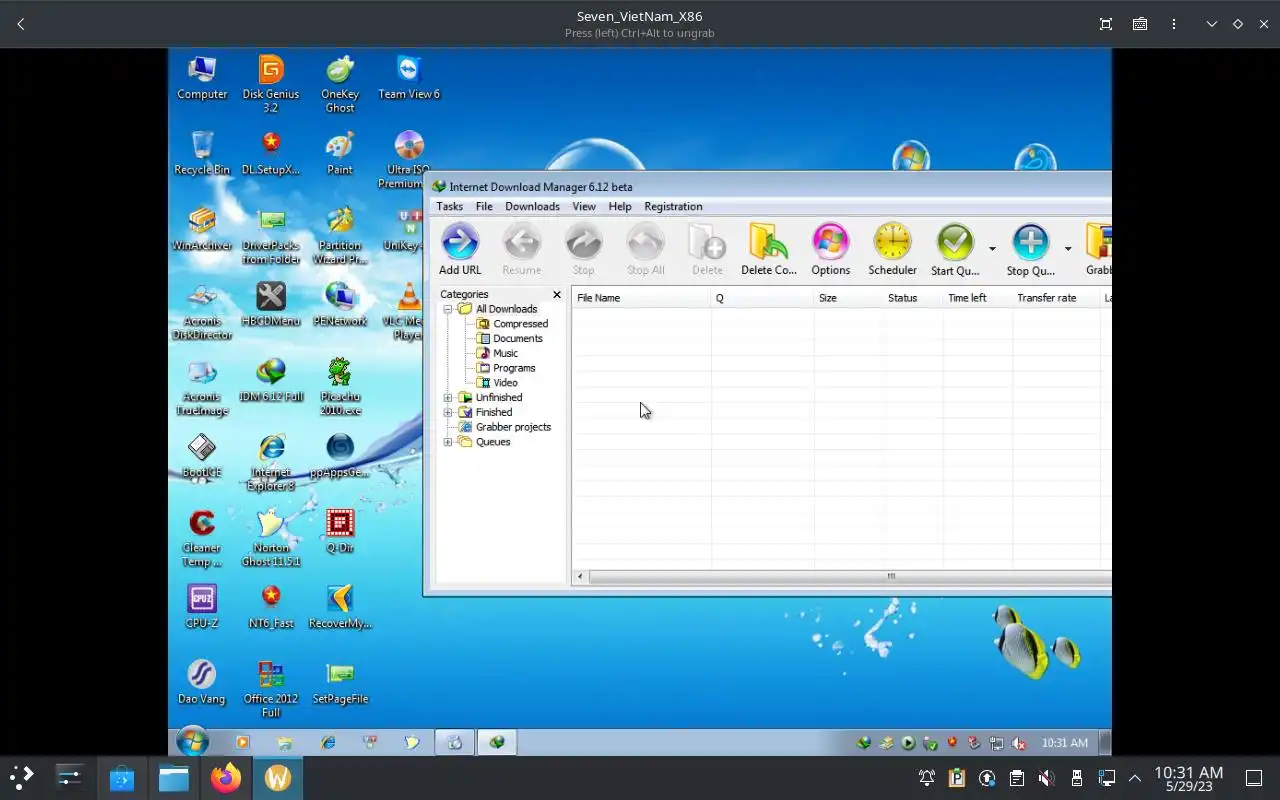Click the download list's left scroll arrow

tap(580, 576)
